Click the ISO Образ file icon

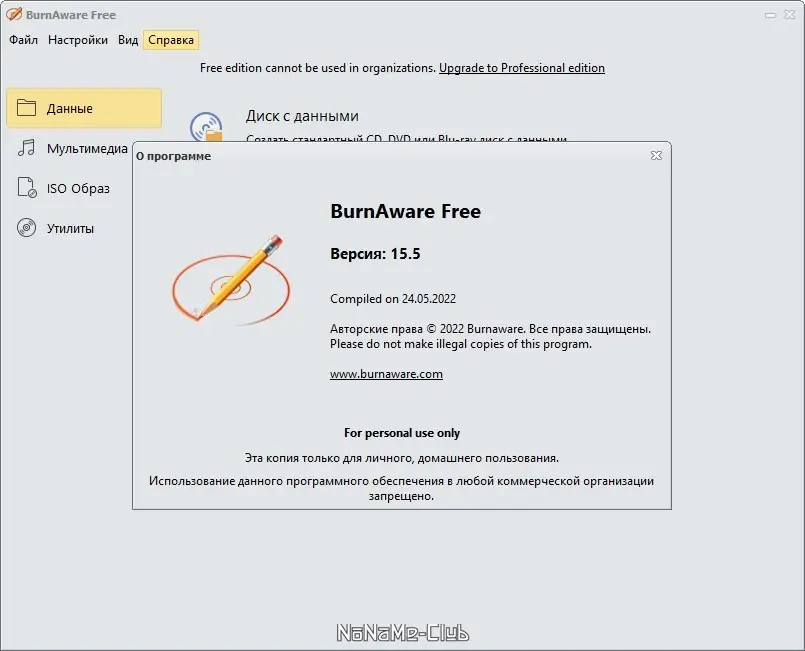tap(27, 187)
